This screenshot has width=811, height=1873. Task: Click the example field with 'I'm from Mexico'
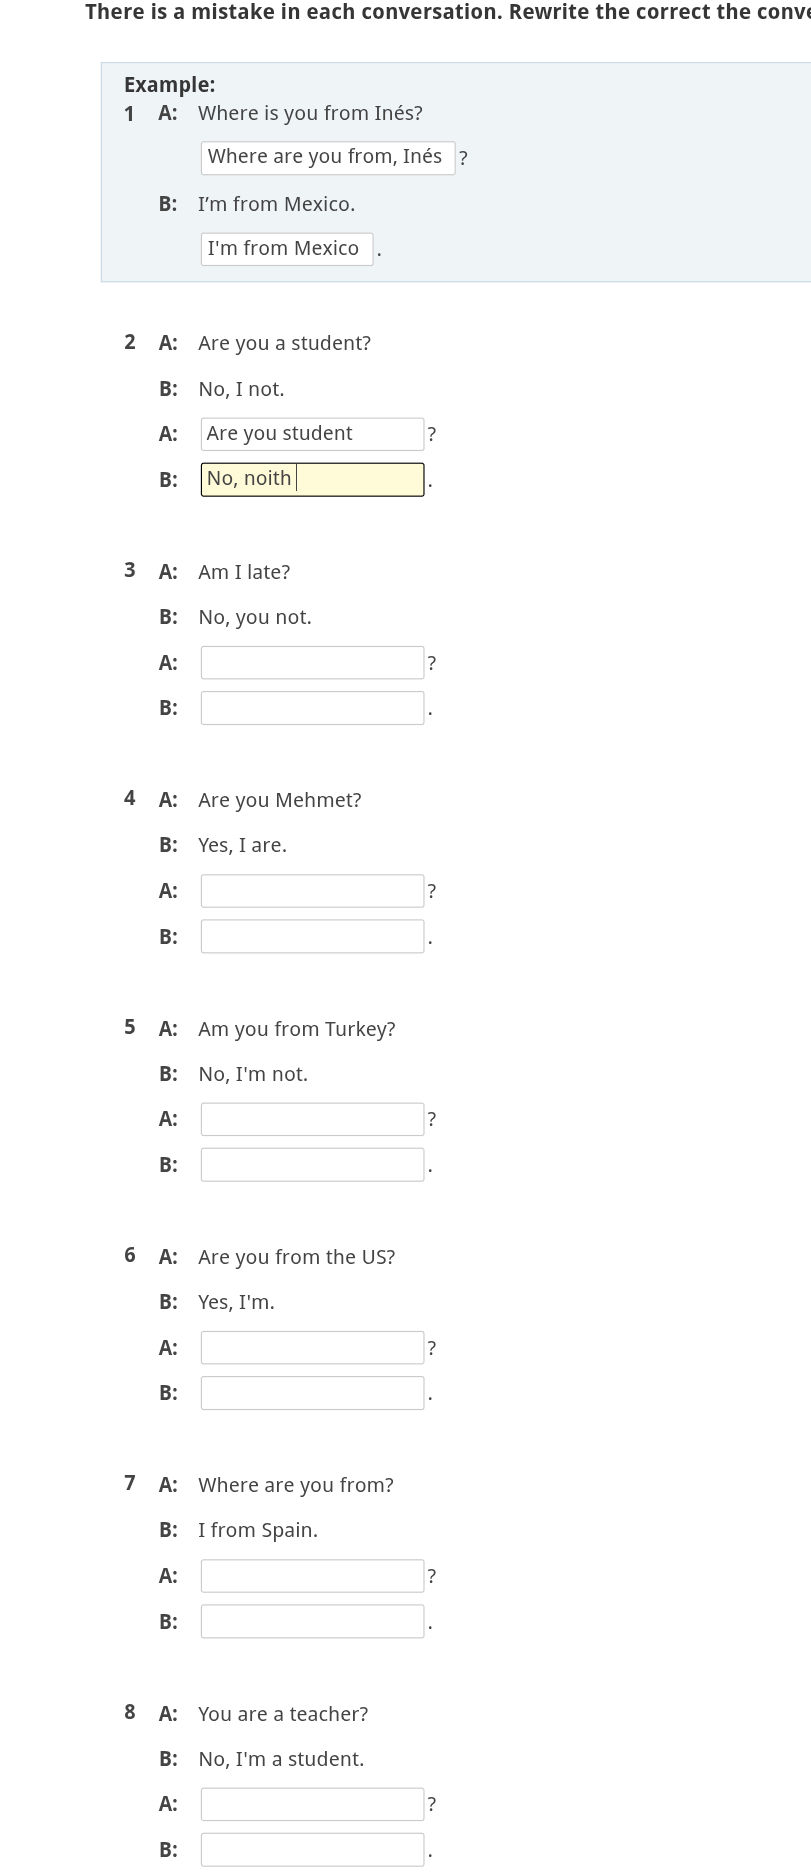[x=286, y=249]
